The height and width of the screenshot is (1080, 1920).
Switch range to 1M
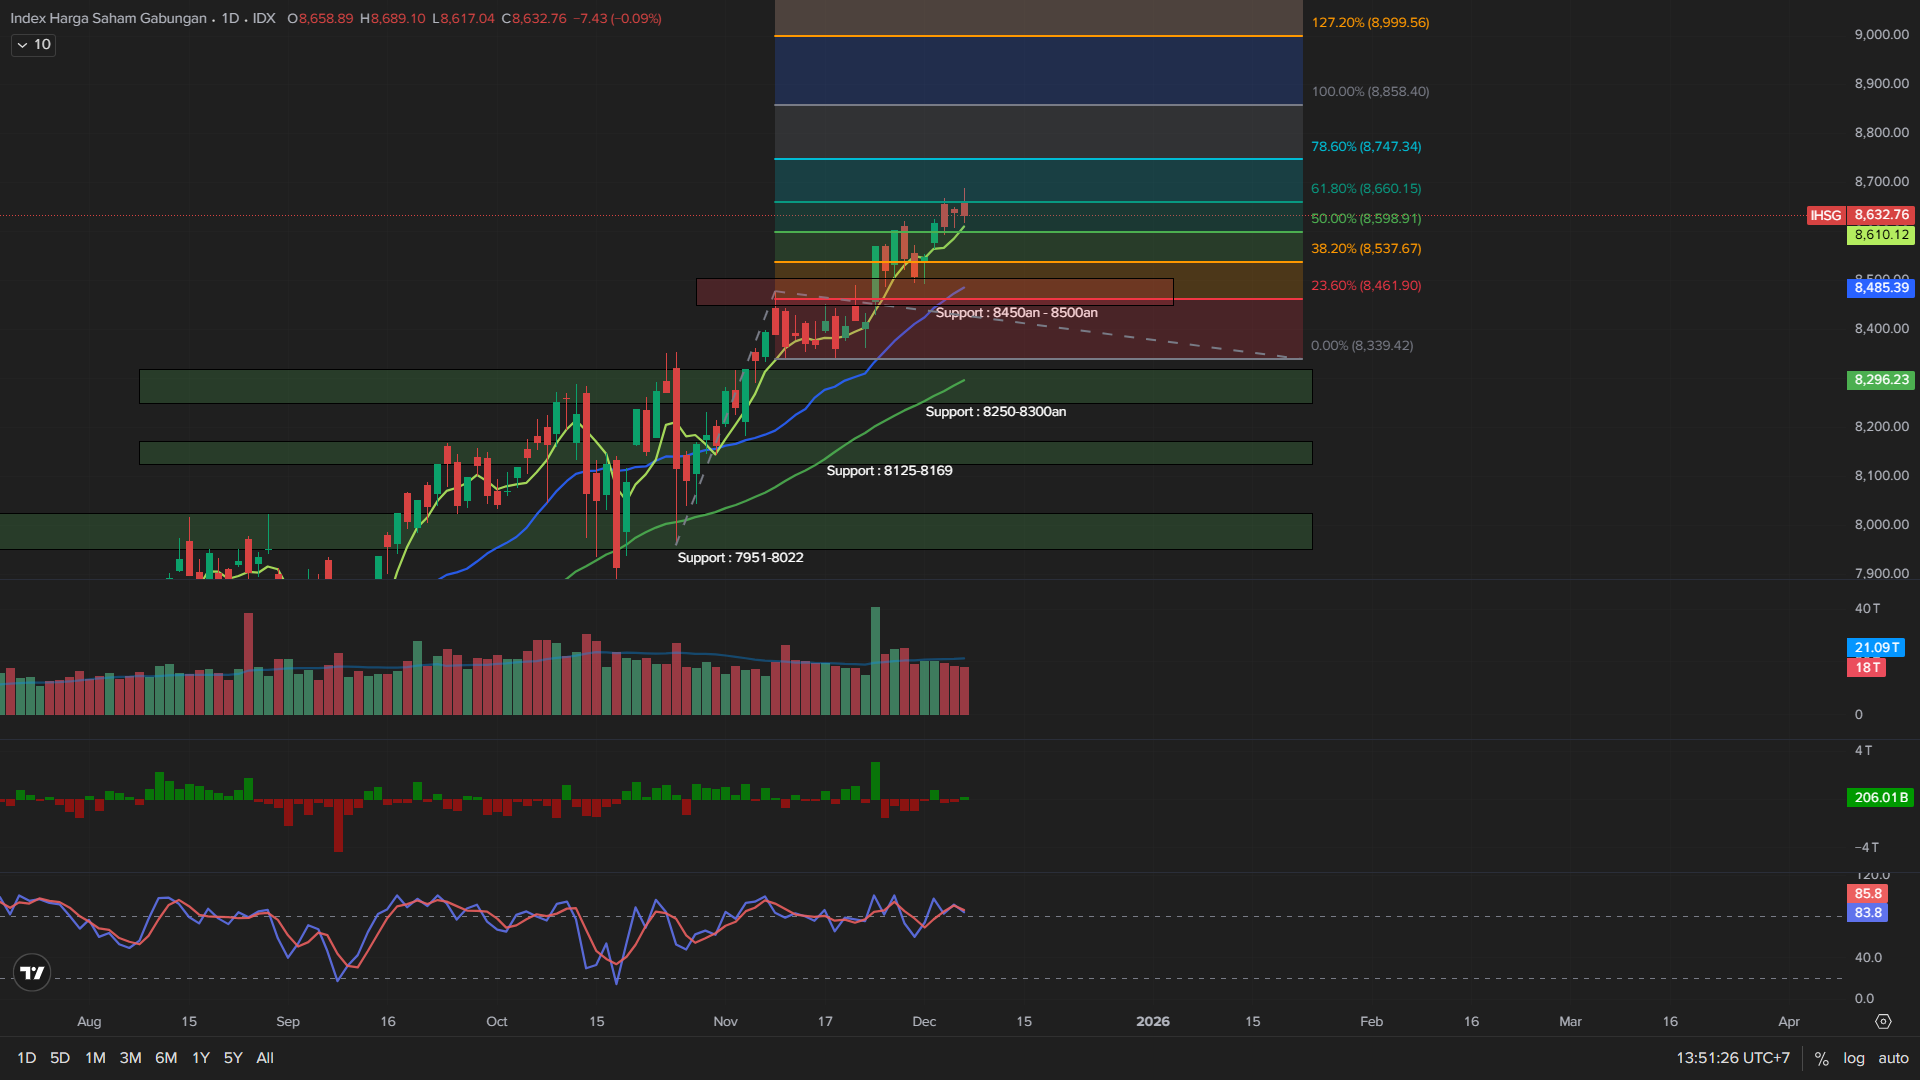pos(95,1058)
